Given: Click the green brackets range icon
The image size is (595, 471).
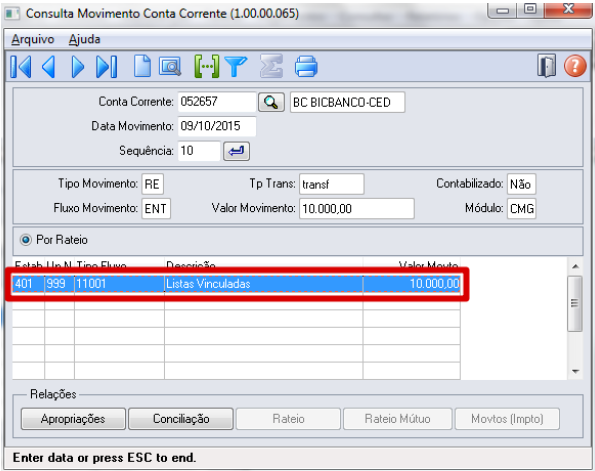Looking at the screenshot, I should (206, 66).
